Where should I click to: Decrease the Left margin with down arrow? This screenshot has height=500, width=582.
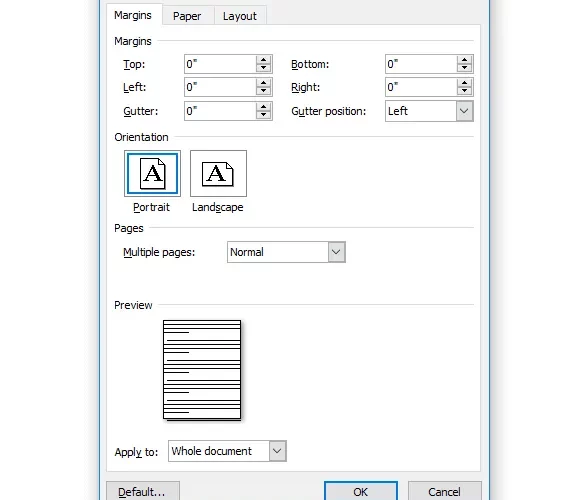[264, 91]
